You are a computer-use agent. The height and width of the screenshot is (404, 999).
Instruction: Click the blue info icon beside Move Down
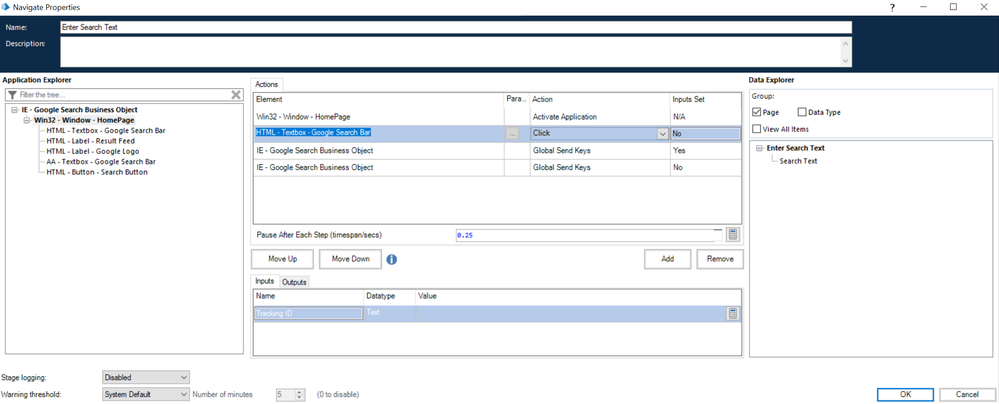pos(392,259)
